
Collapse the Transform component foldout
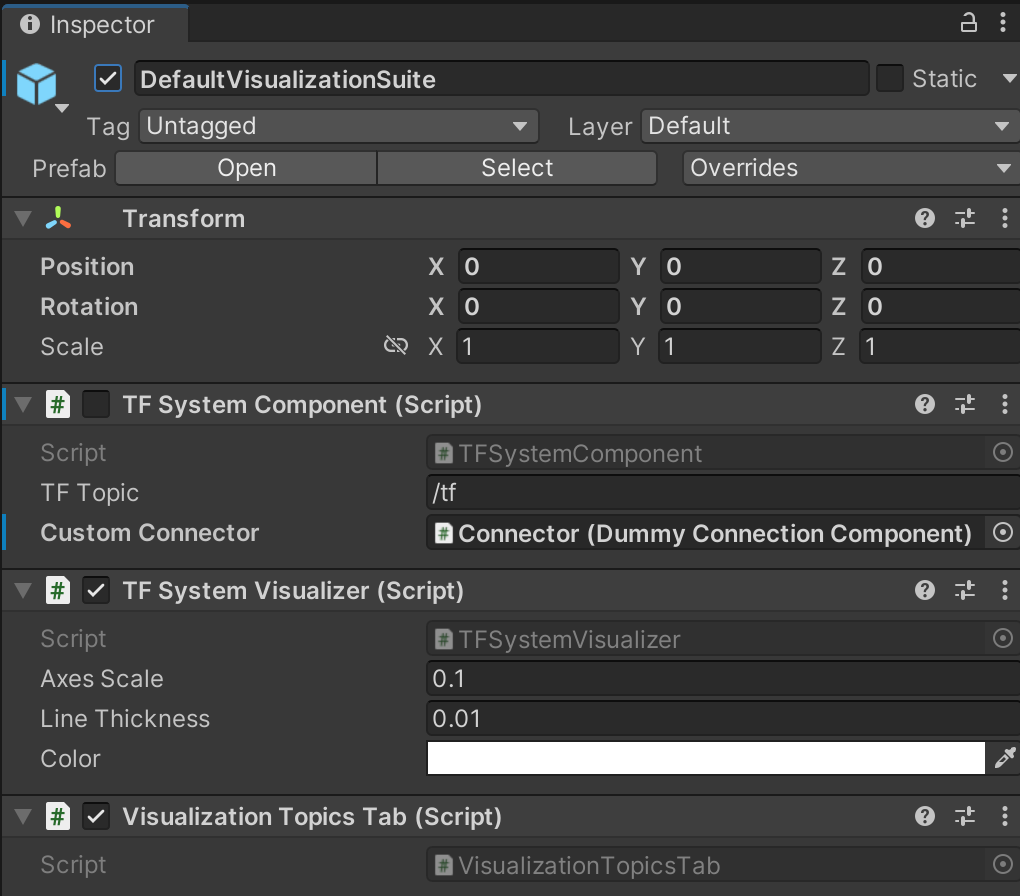23,219
